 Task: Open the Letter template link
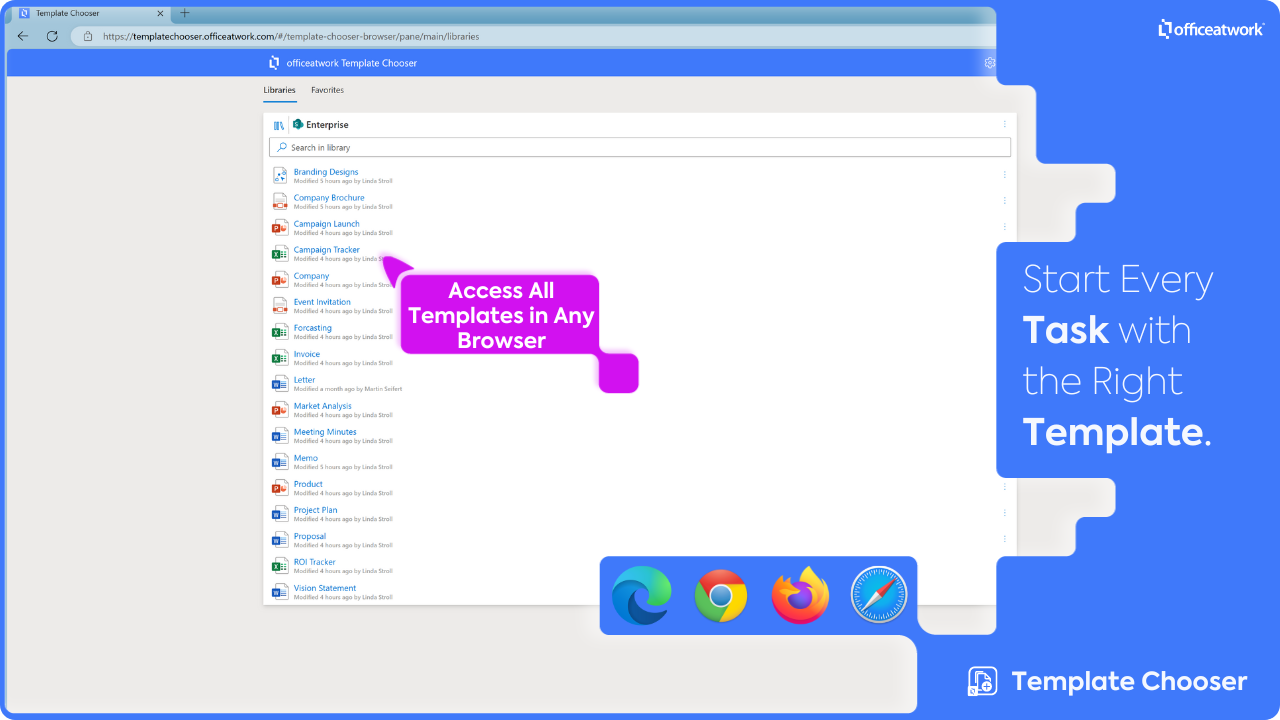click(x=304, y=380)
